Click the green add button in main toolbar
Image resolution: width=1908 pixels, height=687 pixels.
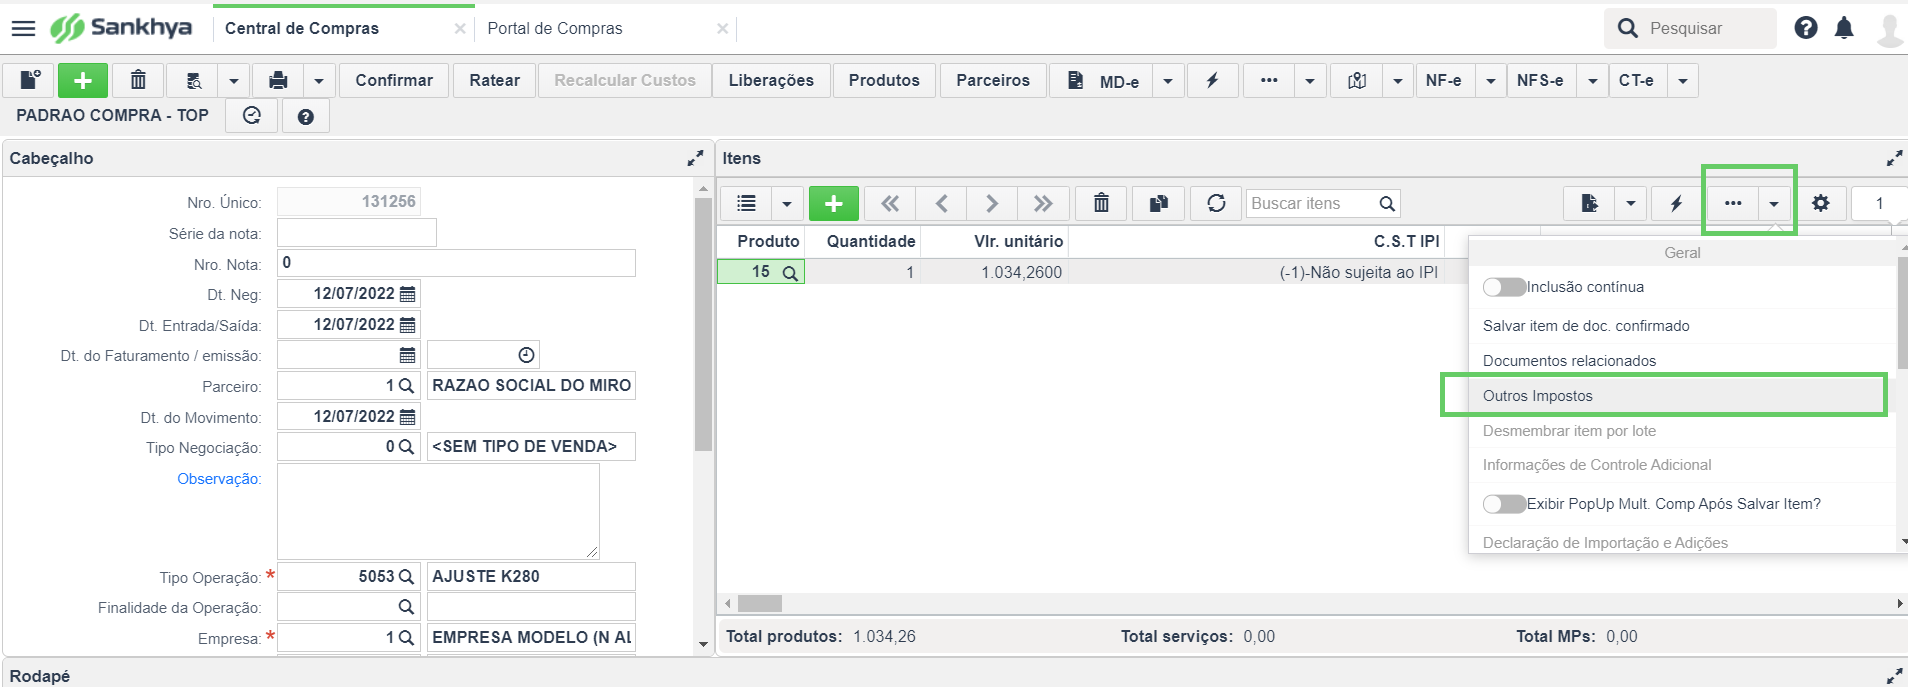click(83, 80)
